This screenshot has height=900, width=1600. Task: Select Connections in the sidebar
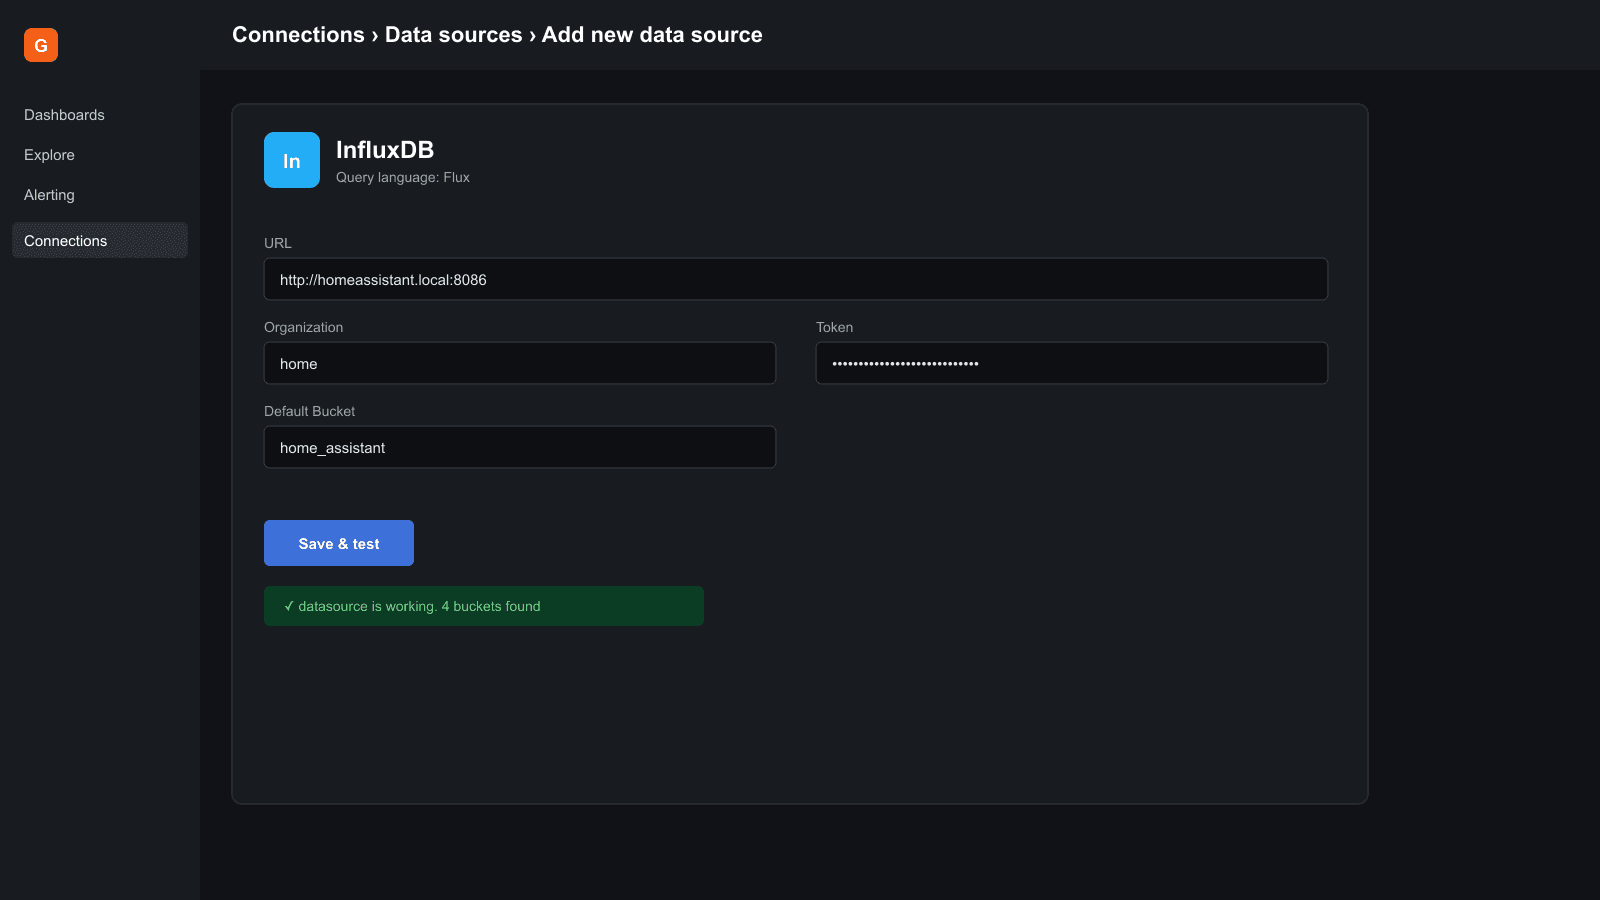tap(100, 240)
